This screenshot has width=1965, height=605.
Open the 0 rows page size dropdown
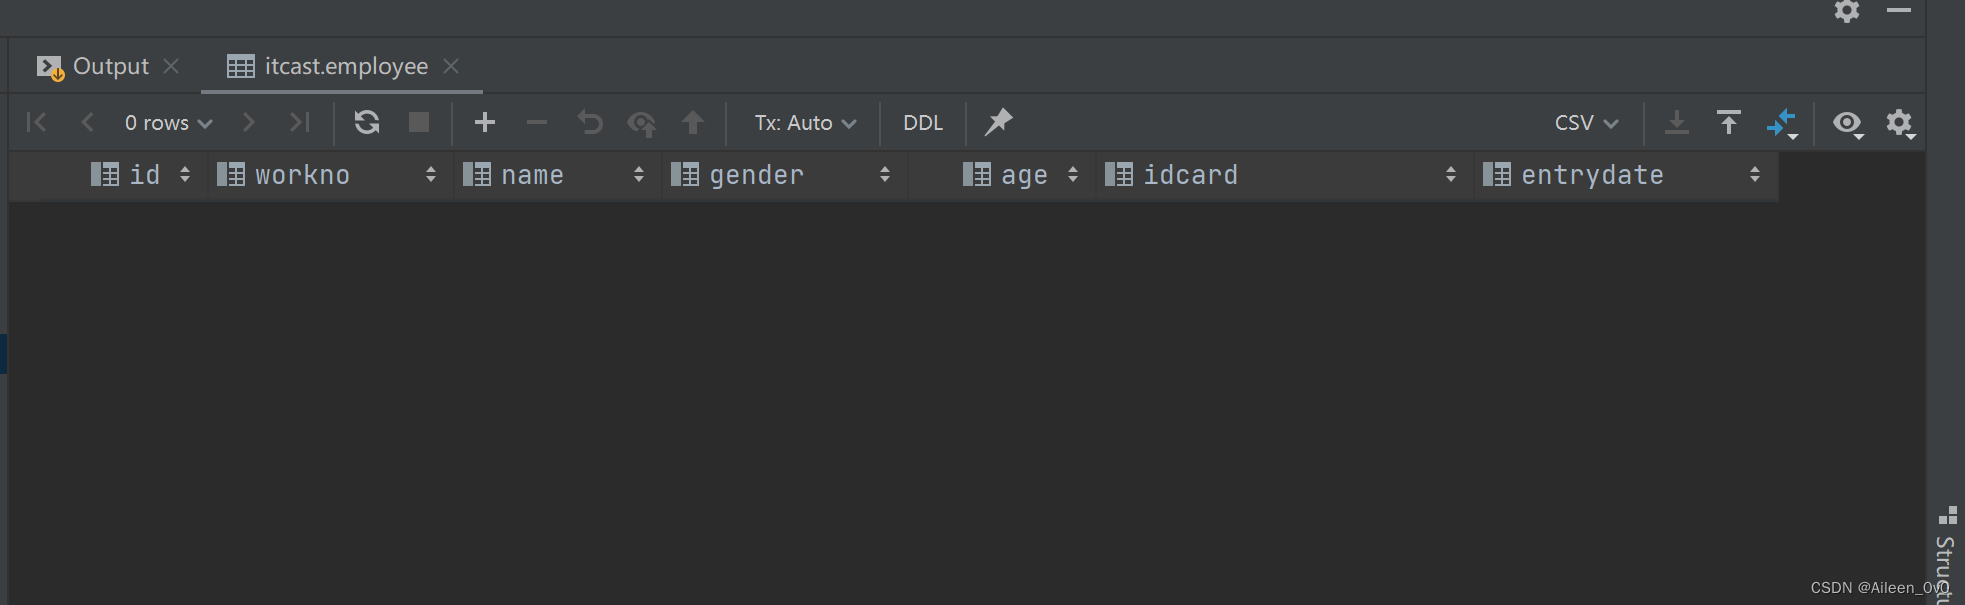[x=168, y=122]
